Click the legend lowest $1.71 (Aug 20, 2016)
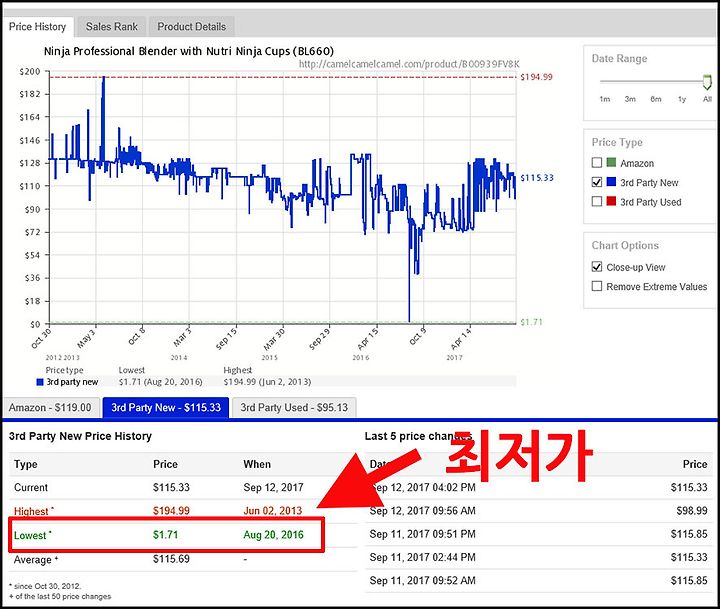720x609 pixels. coord(160,382)
